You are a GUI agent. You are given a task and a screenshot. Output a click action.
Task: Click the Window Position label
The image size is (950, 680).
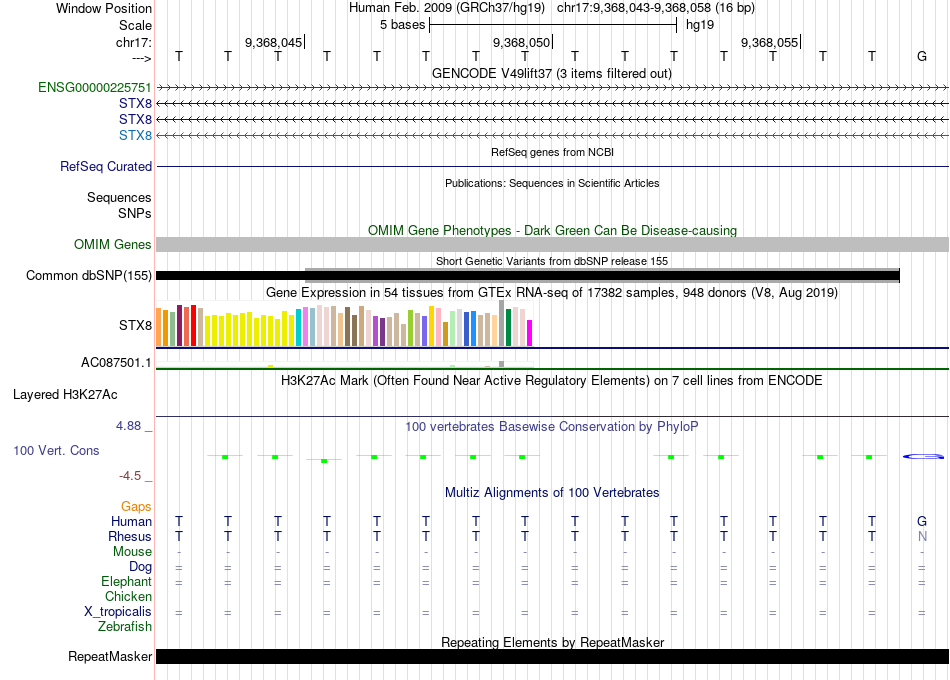pyautogui.click(x=104, y=9)
